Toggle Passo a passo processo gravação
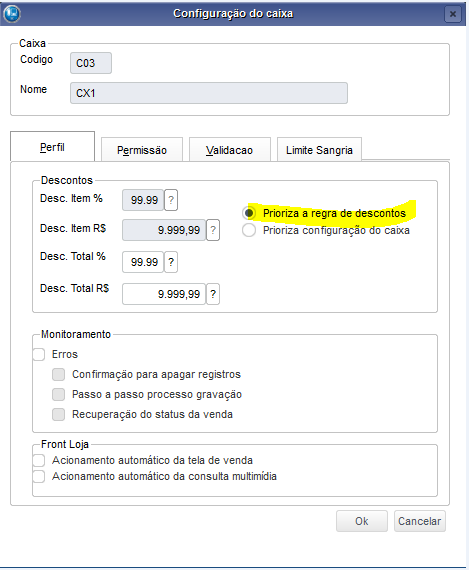The image size is (469, 570). pos(59,394)
